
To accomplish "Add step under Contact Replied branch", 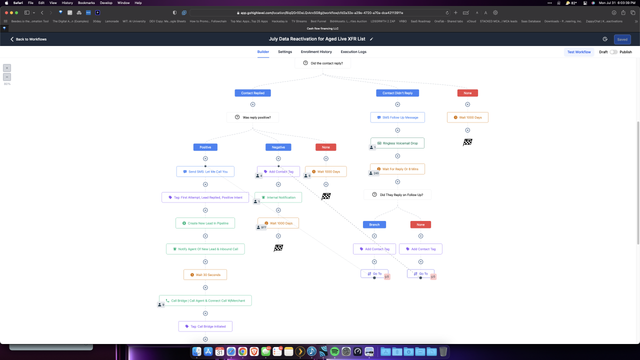I will tap(253, 104).
